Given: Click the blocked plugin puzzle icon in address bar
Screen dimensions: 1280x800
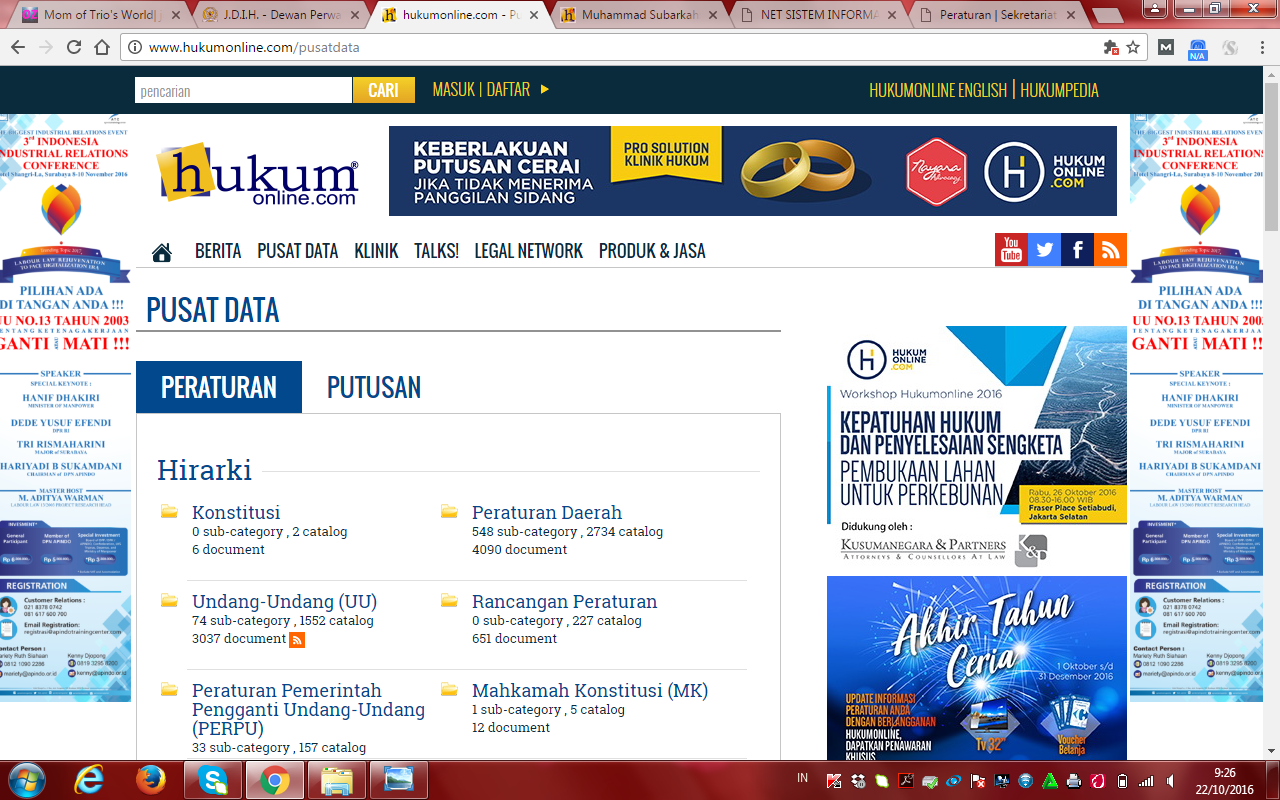Looking at the screenshot, I should (x=1111, y=47).
